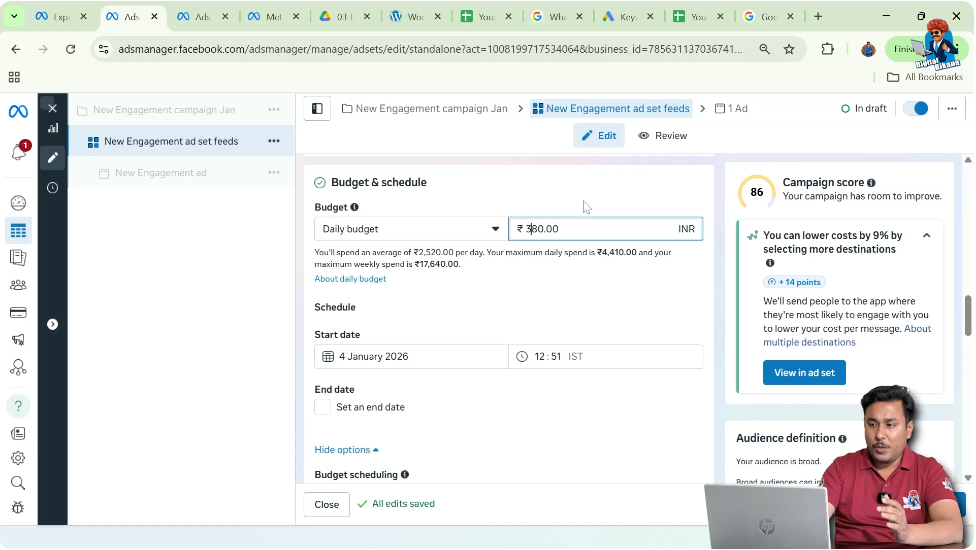Expand dark rail with arrow button

(x=52, y=324)
